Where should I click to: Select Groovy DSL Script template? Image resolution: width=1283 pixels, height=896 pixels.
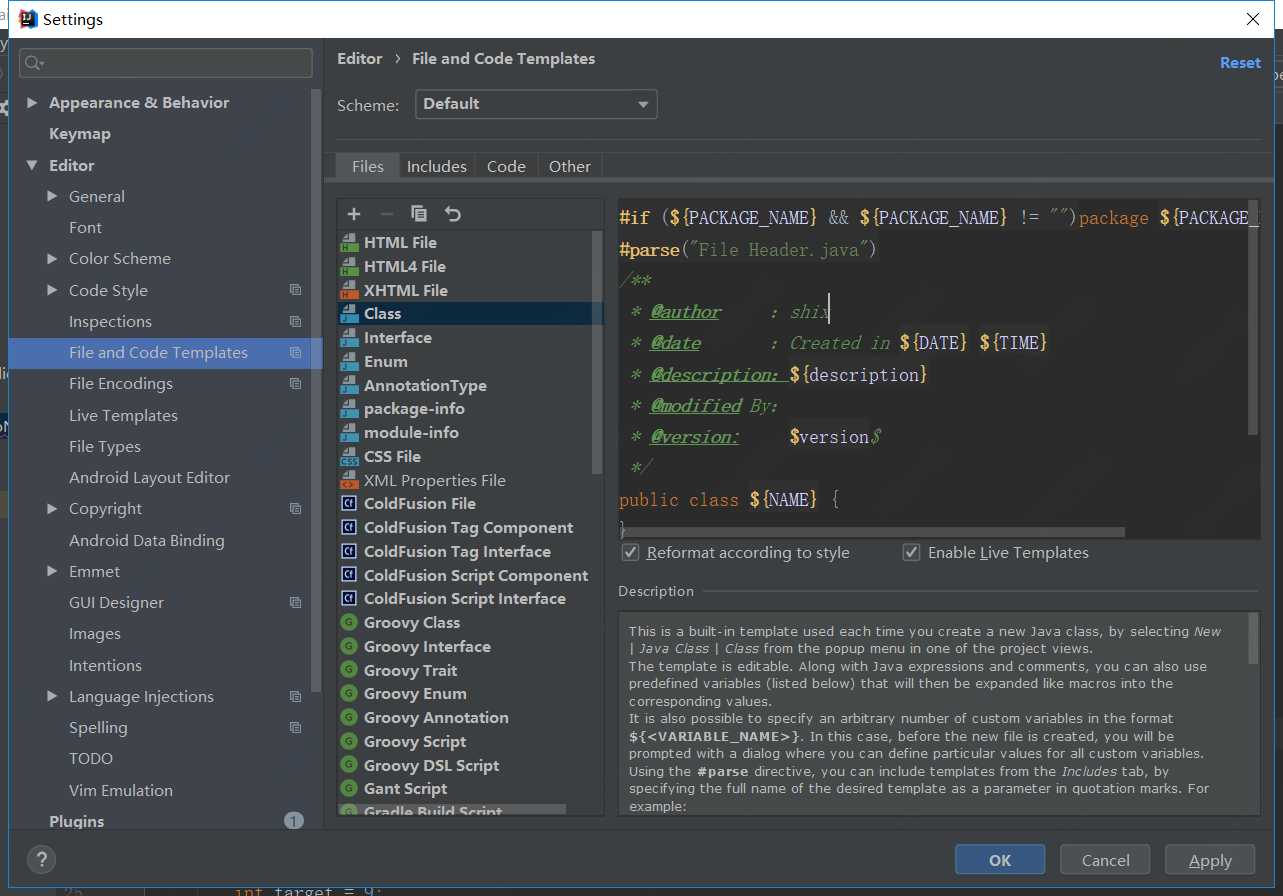(431, 766)
